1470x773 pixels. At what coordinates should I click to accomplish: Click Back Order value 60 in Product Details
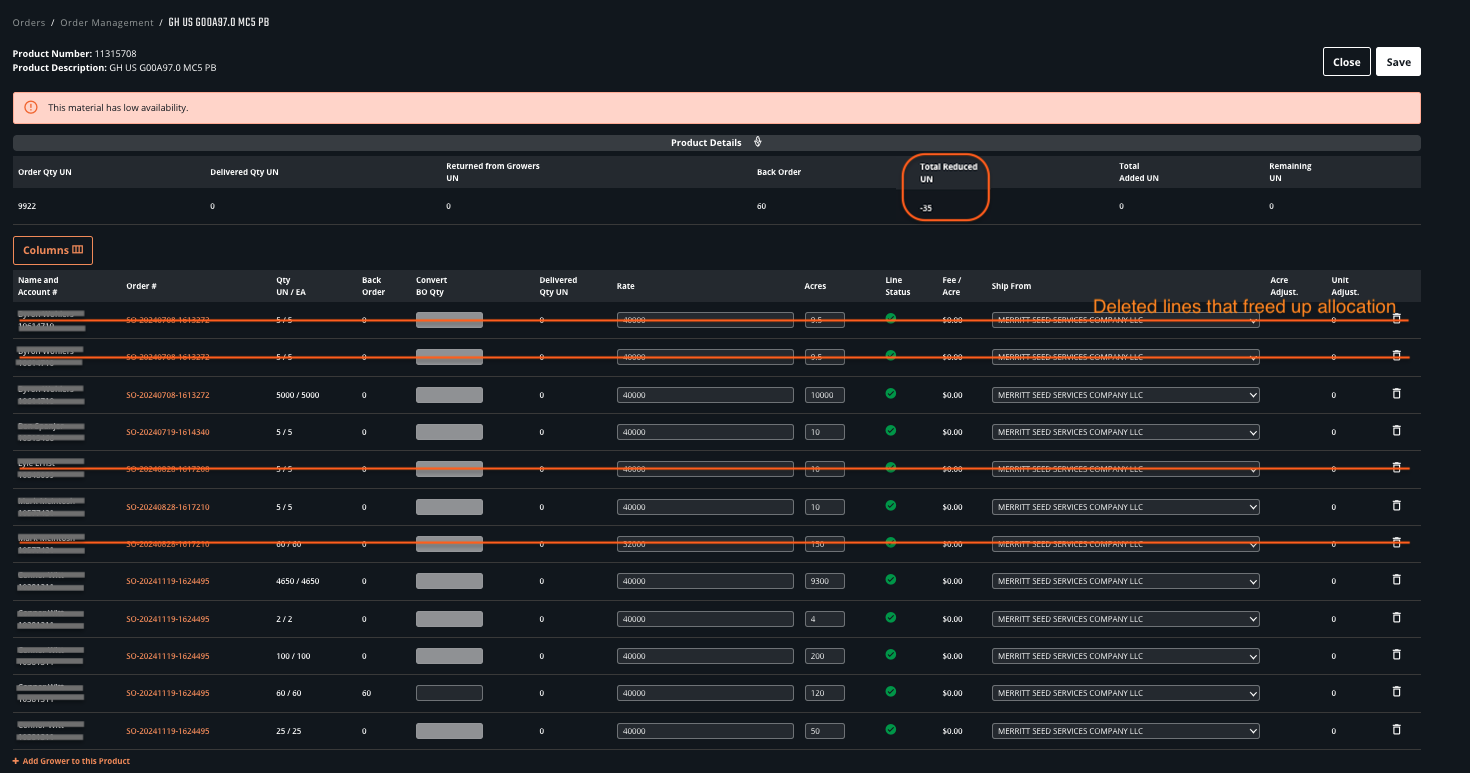click(x=762, y=206)
